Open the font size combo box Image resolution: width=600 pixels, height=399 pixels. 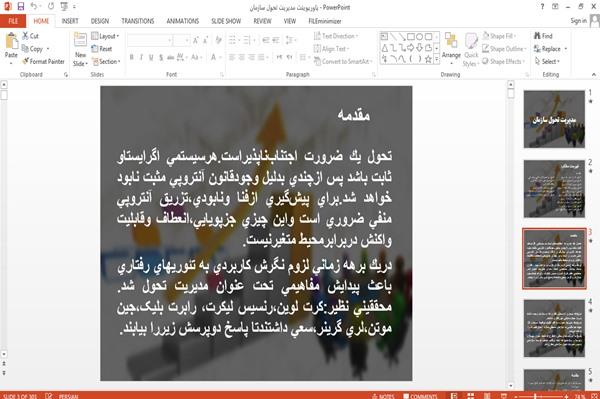tap(181, 40)
